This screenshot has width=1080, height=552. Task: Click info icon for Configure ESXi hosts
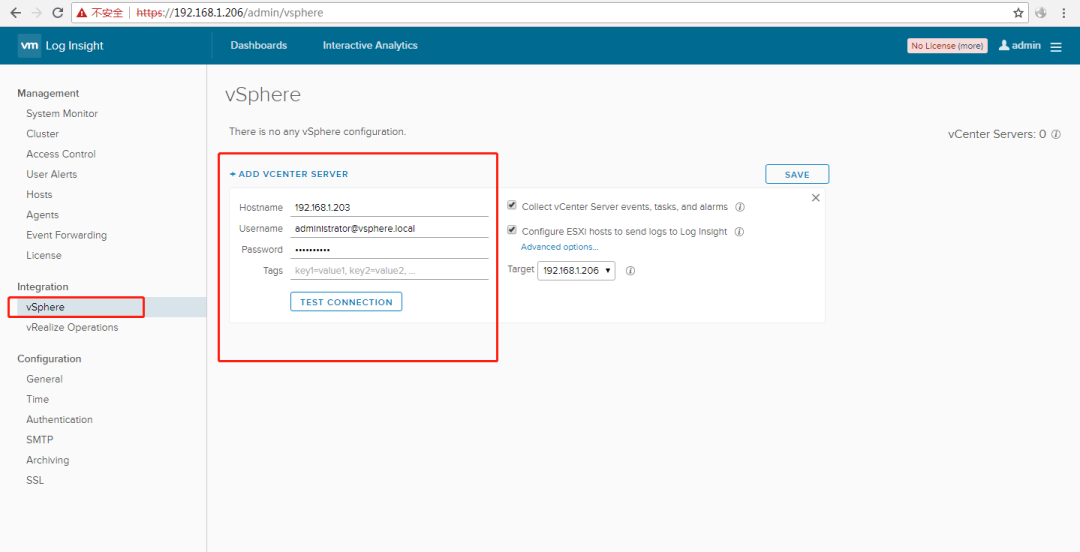739,232
